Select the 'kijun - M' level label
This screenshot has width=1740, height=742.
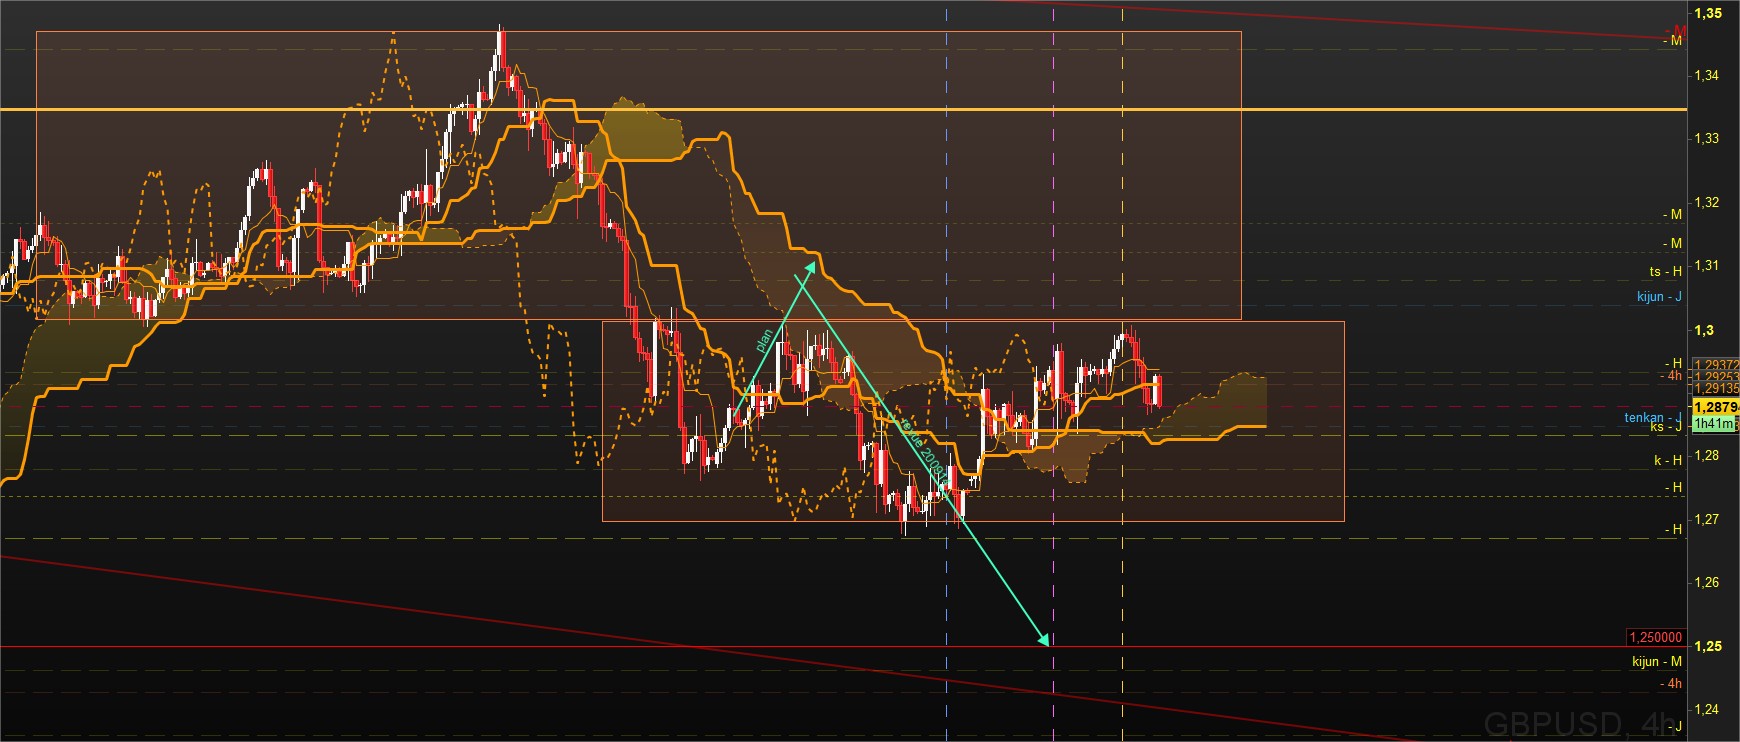1656,661
